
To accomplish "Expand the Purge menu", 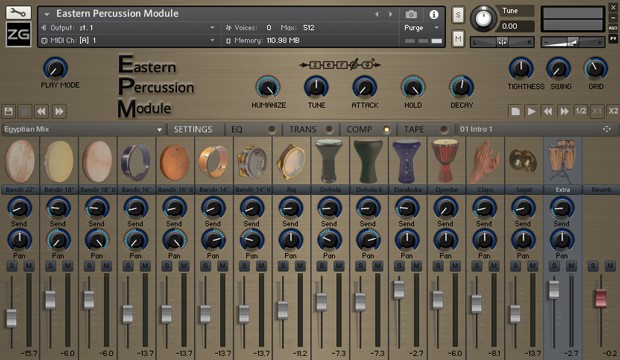I will coord(422,28).
